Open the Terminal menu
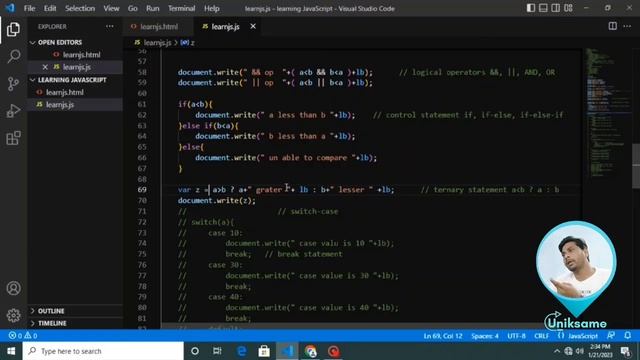 point(181,8)
